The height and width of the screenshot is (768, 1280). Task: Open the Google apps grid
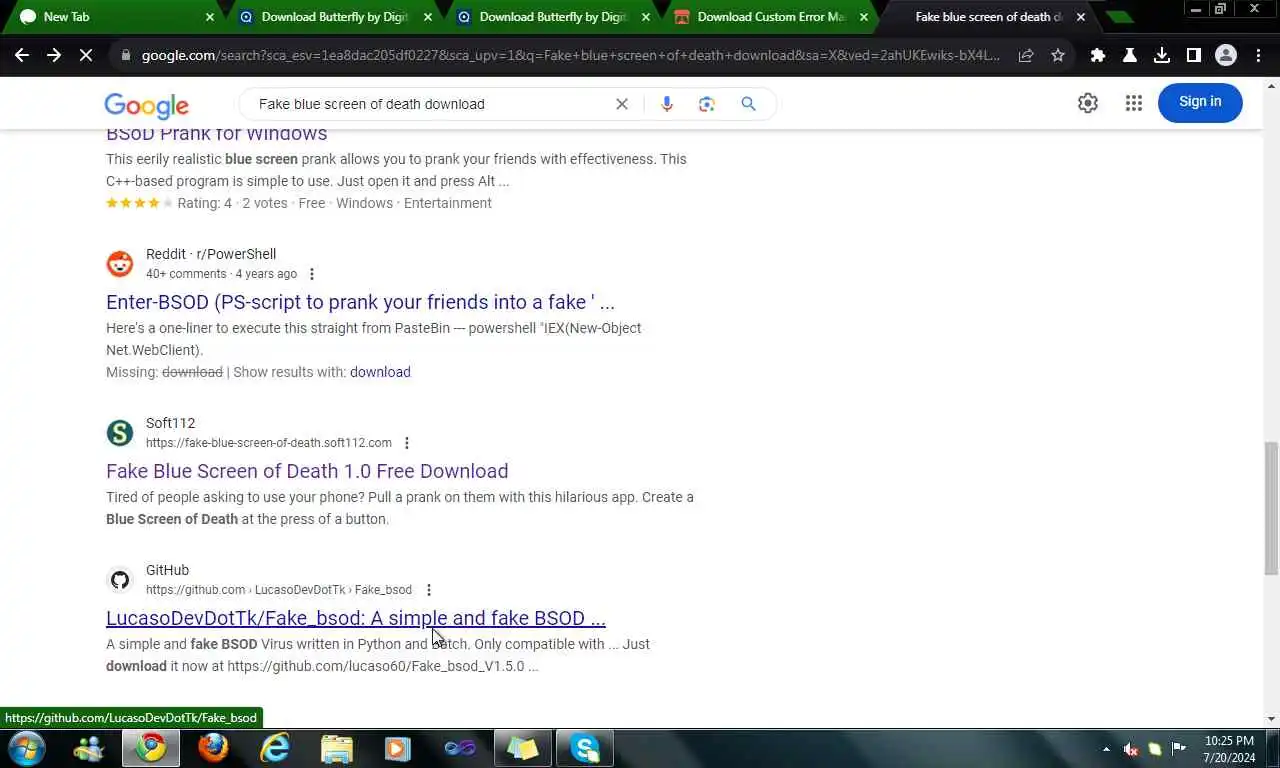pos(1133,102)
